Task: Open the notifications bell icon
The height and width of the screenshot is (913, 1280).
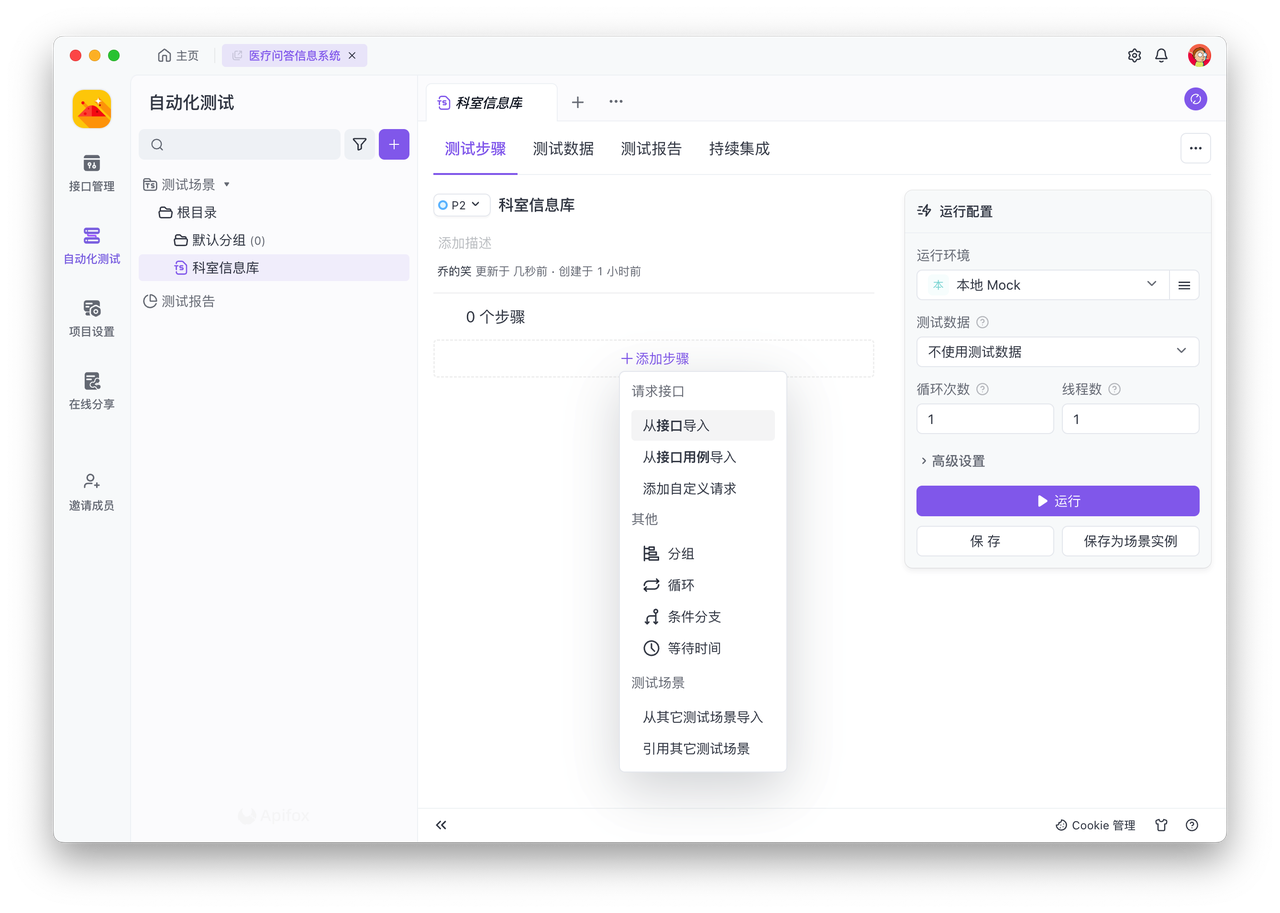Action: click(1161, 56)
